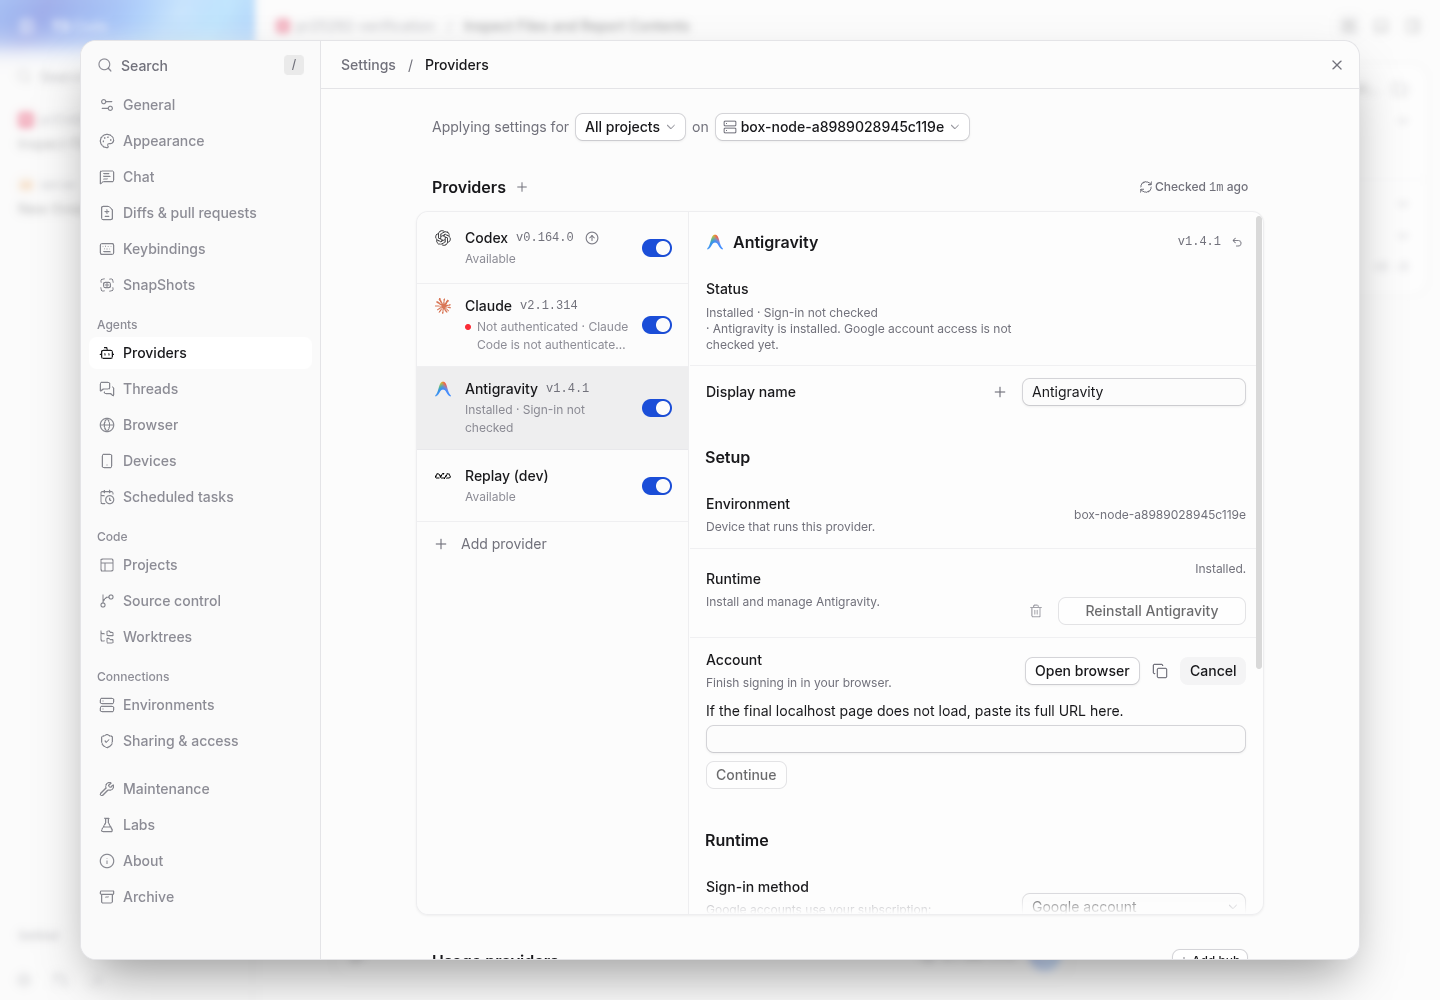Click the revert icon next to v1.4.1
Viewport: 1440px width, 1000px height.
(x=1237, y=242)
